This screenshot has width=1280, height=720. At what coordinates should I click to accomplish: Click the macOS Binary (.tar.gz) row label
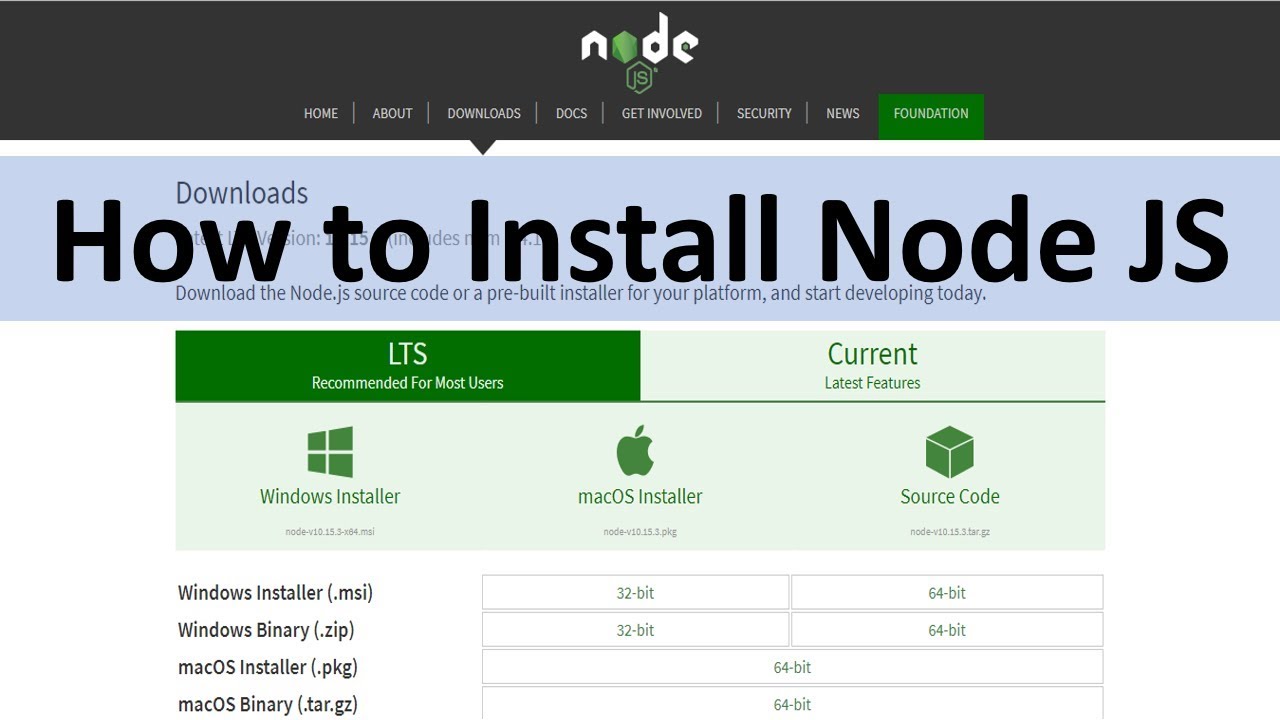coord(268,704)
